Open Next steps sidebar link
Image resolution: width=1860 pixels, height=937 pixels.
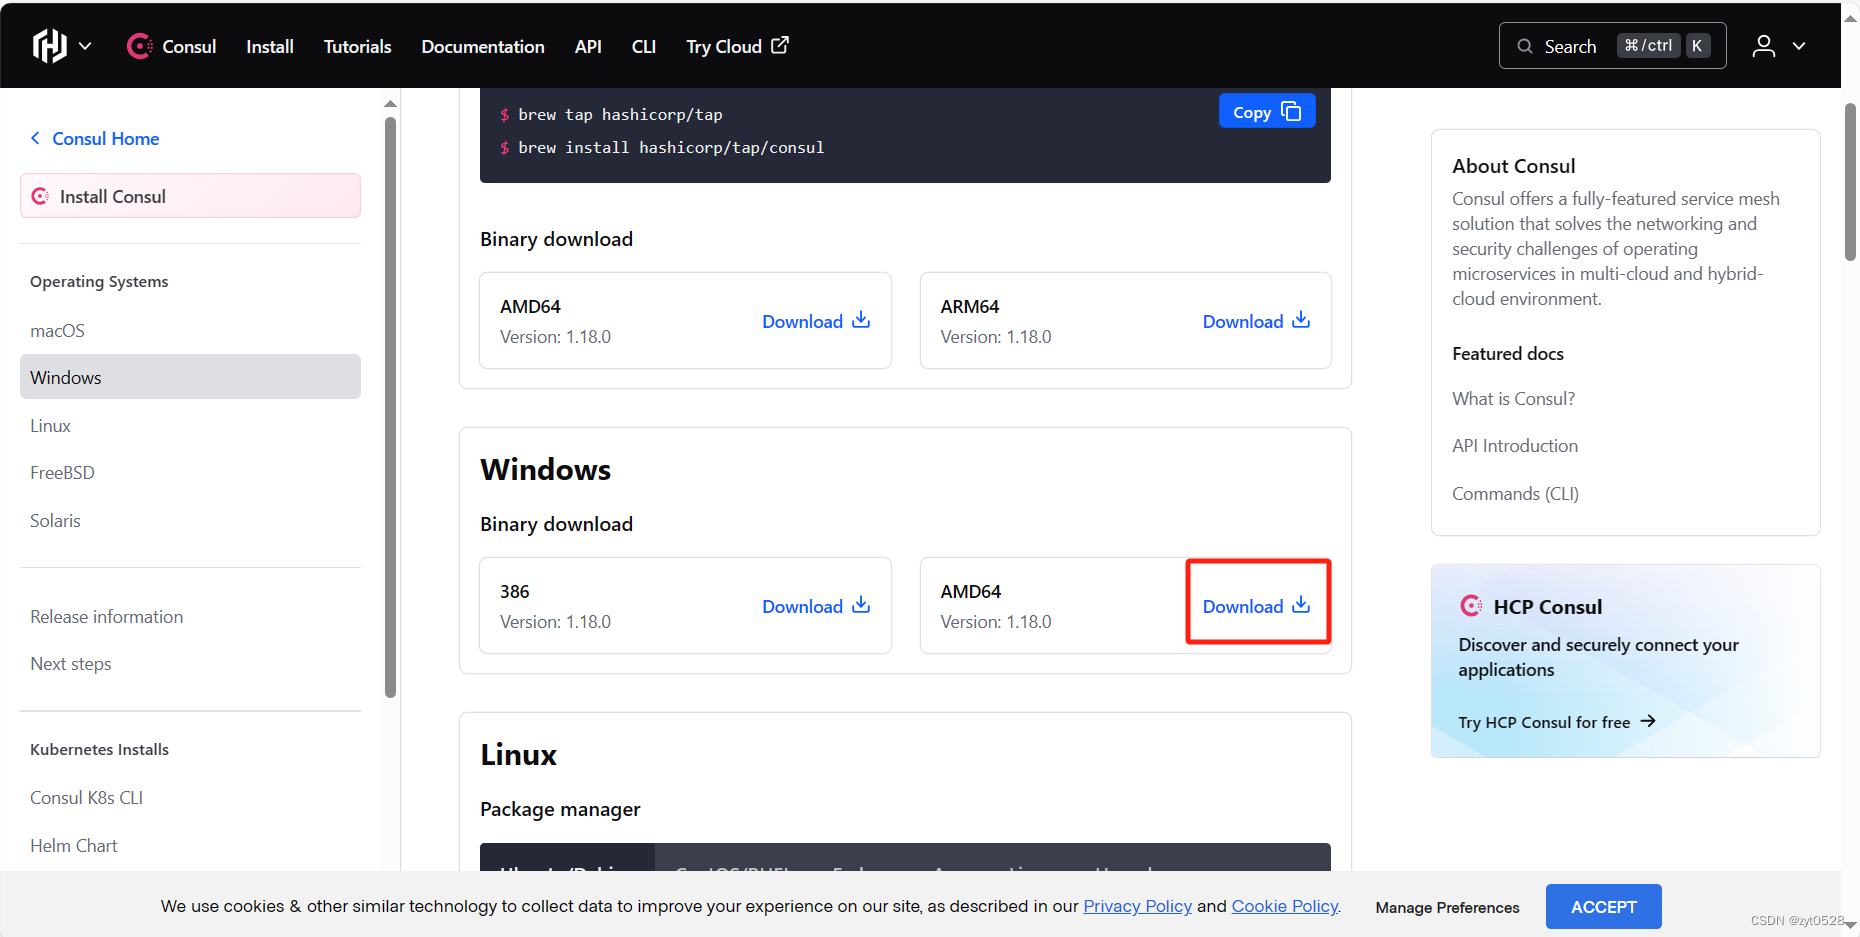coord(71,663)
